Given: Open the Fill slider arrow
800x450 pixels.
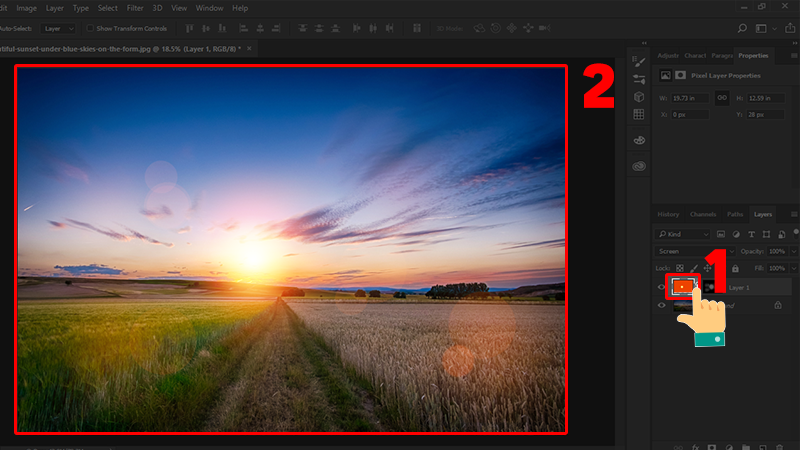Looking at the screenshot, I should 793,268.
